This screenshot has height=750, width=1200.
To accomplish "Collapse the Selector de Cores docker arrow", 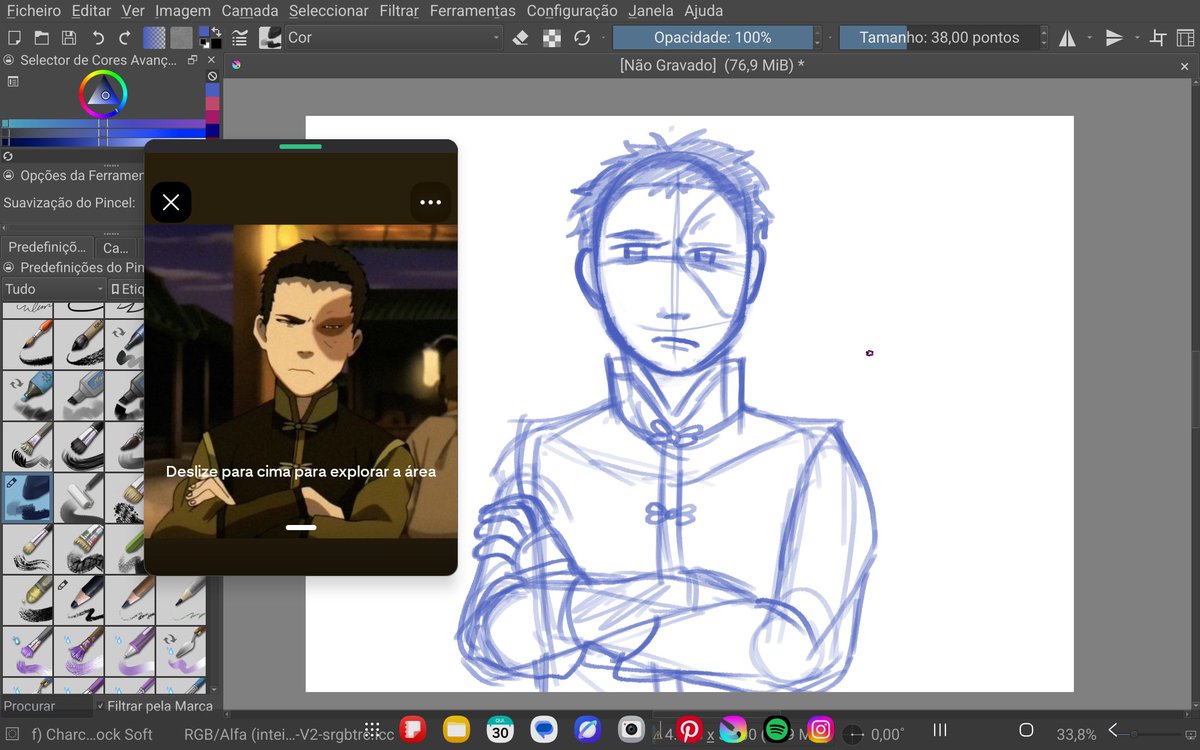I will 9,60.
